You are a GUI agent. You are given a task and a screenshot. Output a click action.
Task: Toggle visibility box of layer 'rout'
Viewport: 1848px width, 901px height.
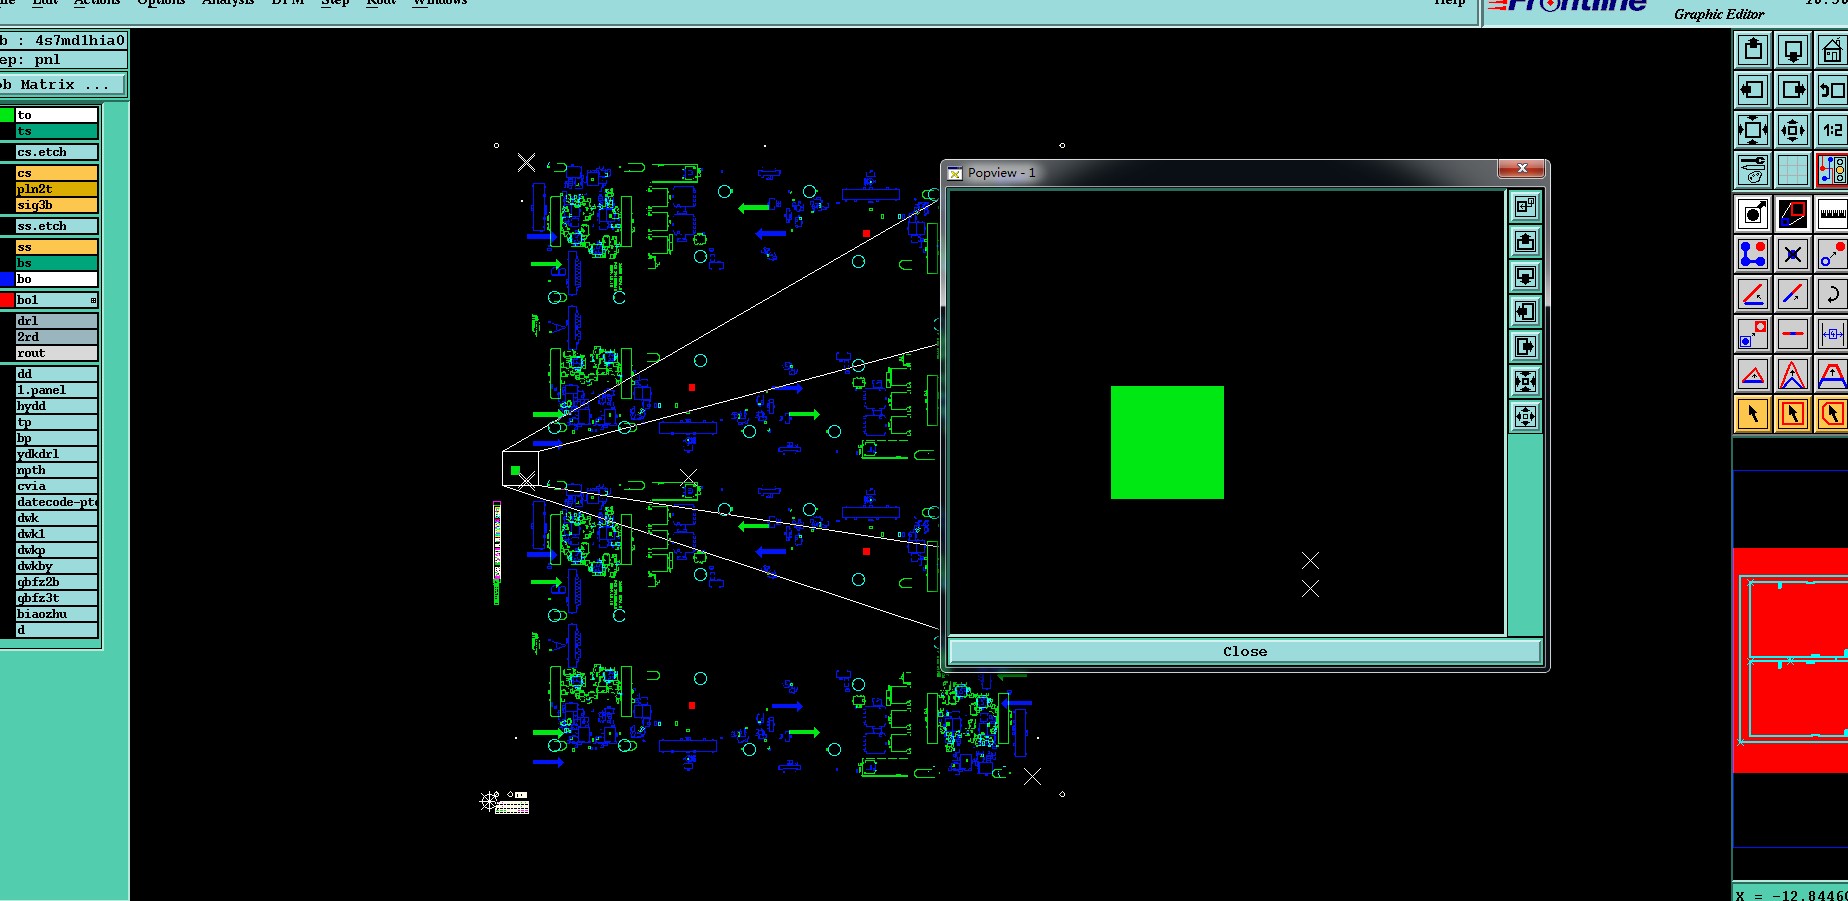click(7, 353)
